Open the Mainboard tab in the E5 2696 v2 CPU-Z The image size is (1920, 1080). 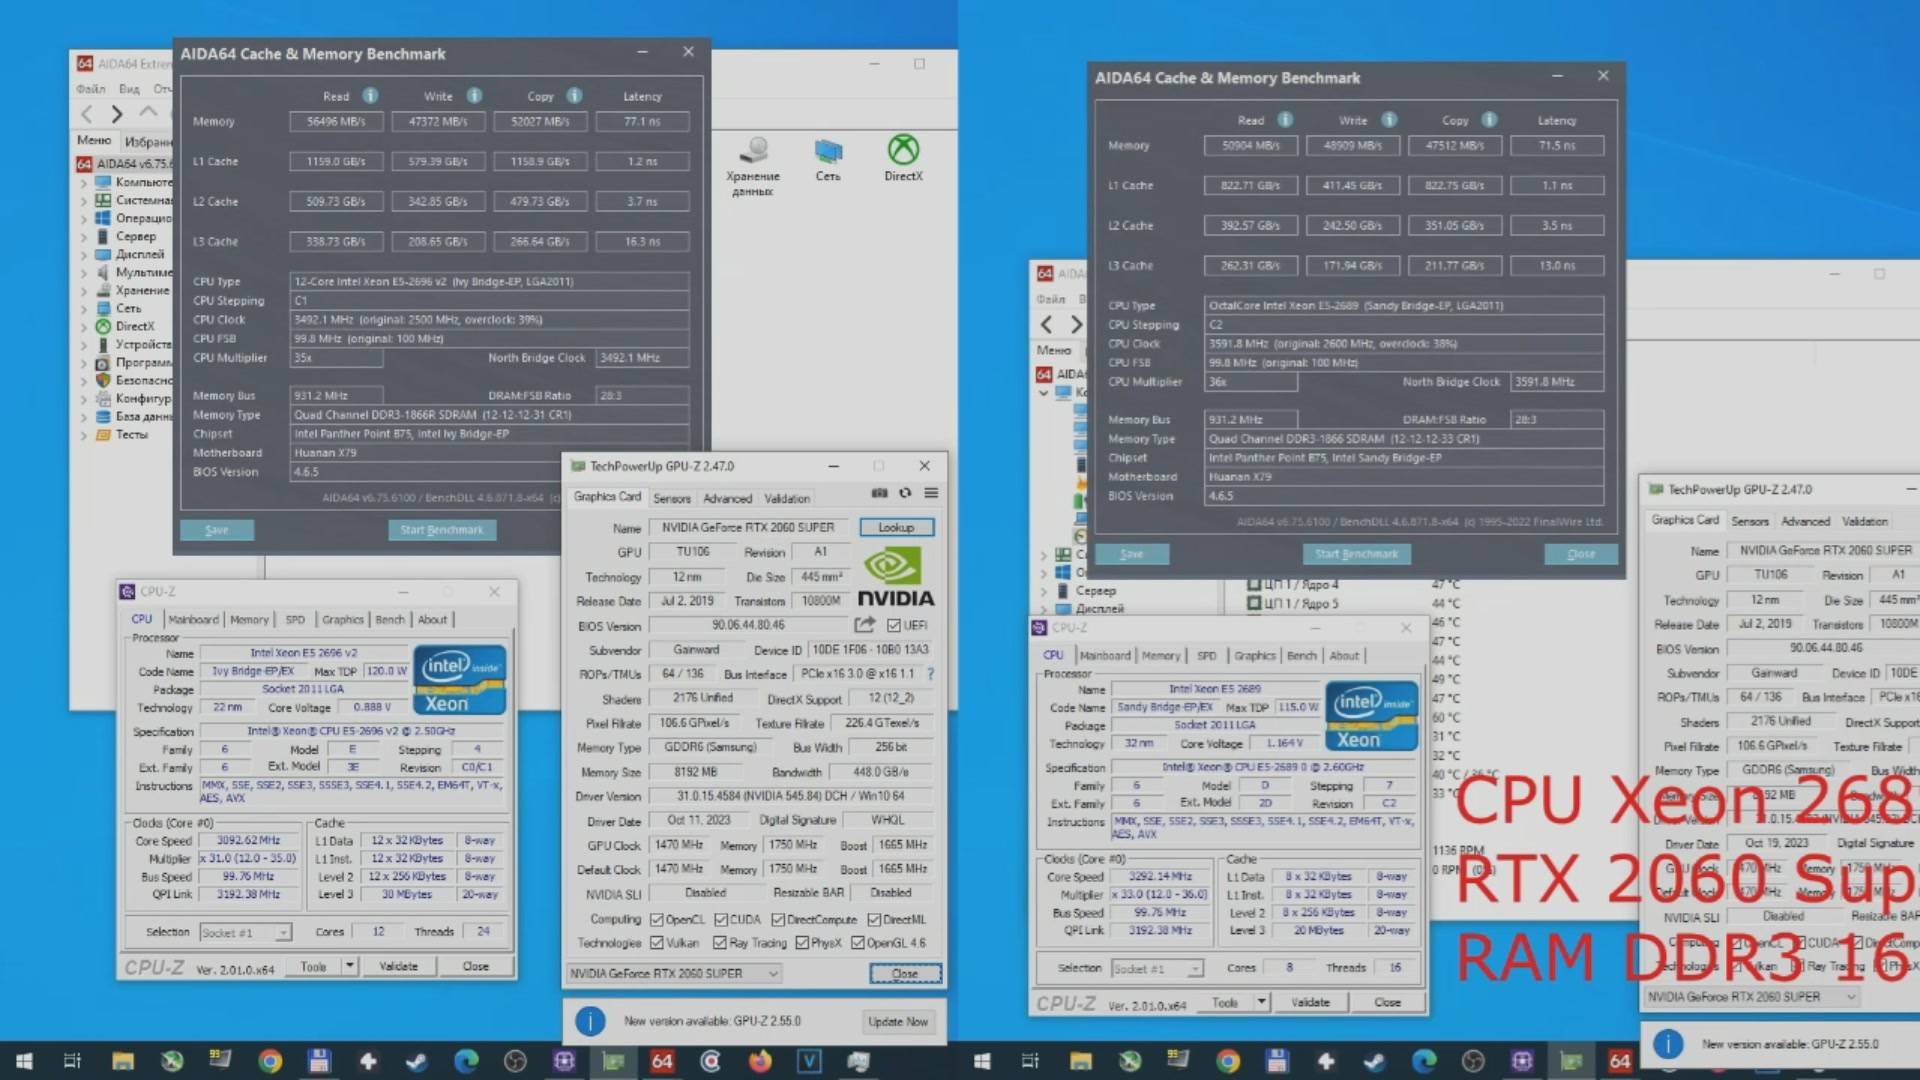[193, 620]
